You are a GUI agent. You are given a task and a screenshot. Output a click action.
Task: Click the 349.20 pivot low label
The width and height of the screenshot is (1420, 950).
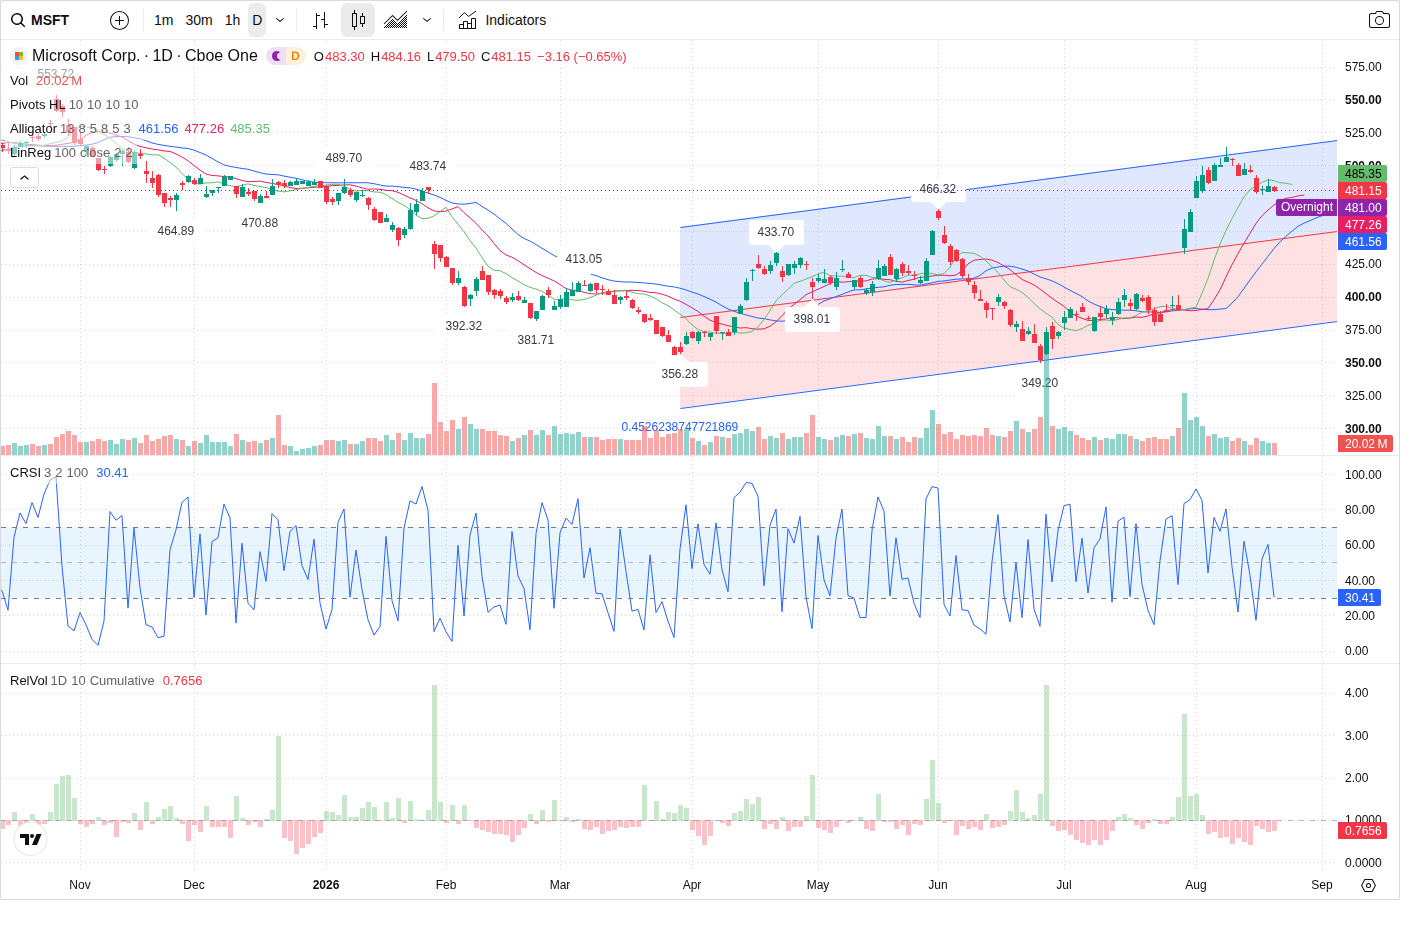(x=1040, y=383)
